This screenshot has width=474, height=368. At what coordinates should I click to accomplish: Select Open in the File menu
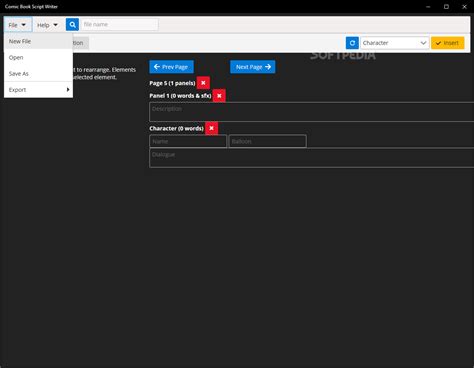[x=38, y=57]
